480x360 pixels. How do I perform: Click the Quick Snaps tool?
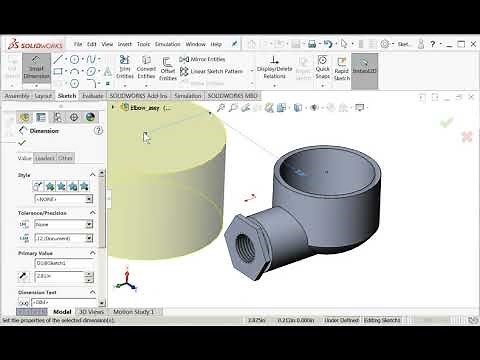click(x=322, y=68)
